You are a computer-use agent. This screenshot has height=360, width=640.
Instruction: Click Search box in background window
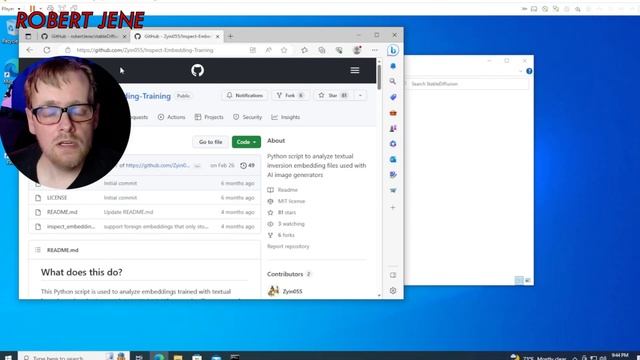[x=469, y=84]
